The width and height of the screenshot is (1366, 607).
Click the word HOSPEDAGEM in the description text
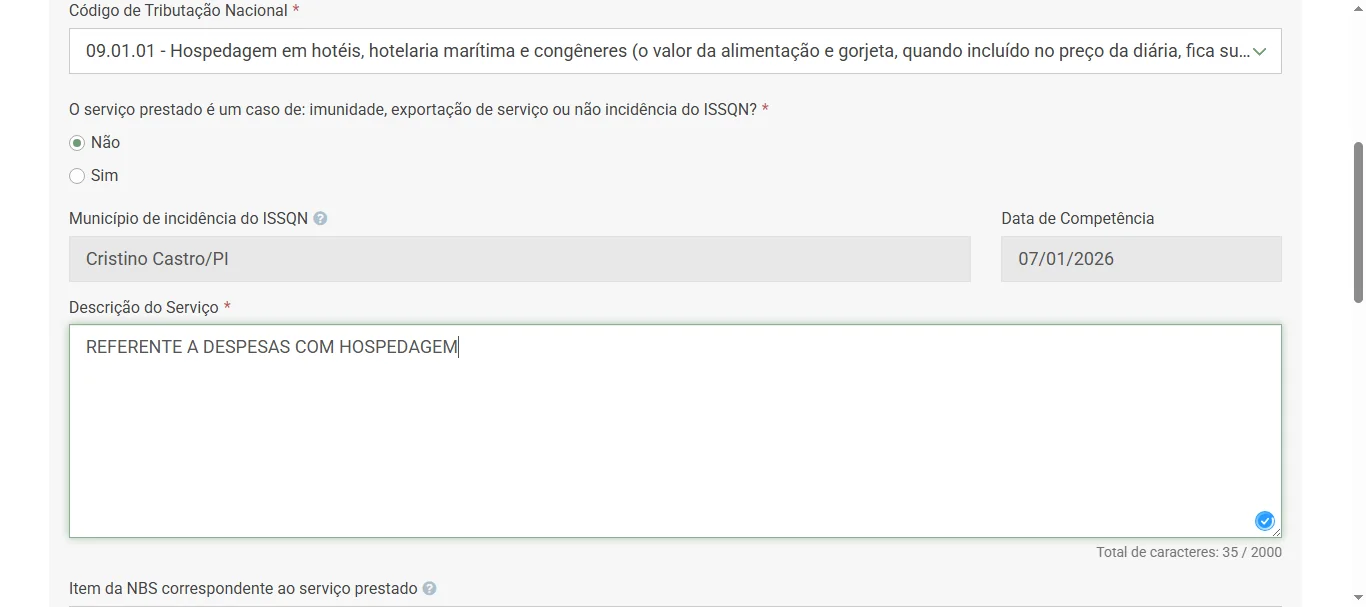[398, 348]
